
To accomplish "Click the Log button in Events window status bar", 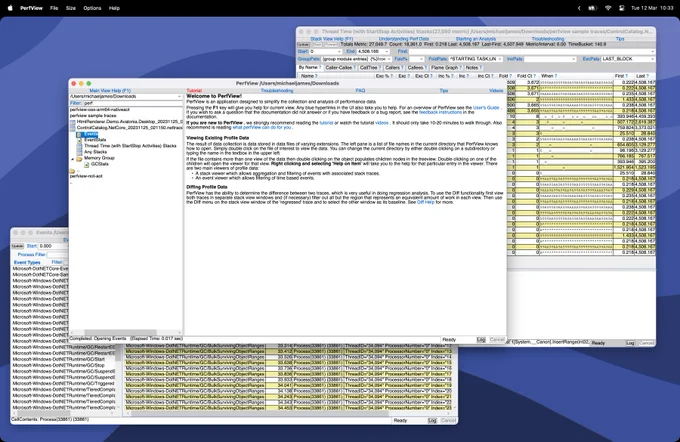I will coord(432,420).
